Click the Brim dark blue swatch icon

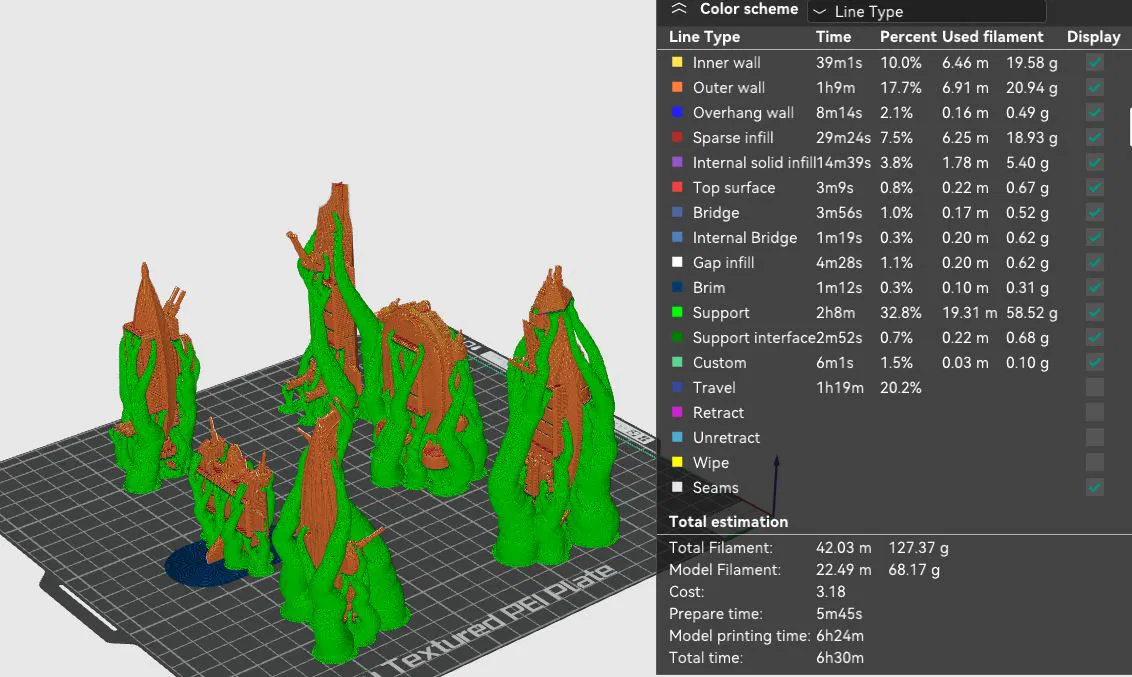tap(677, 287)
